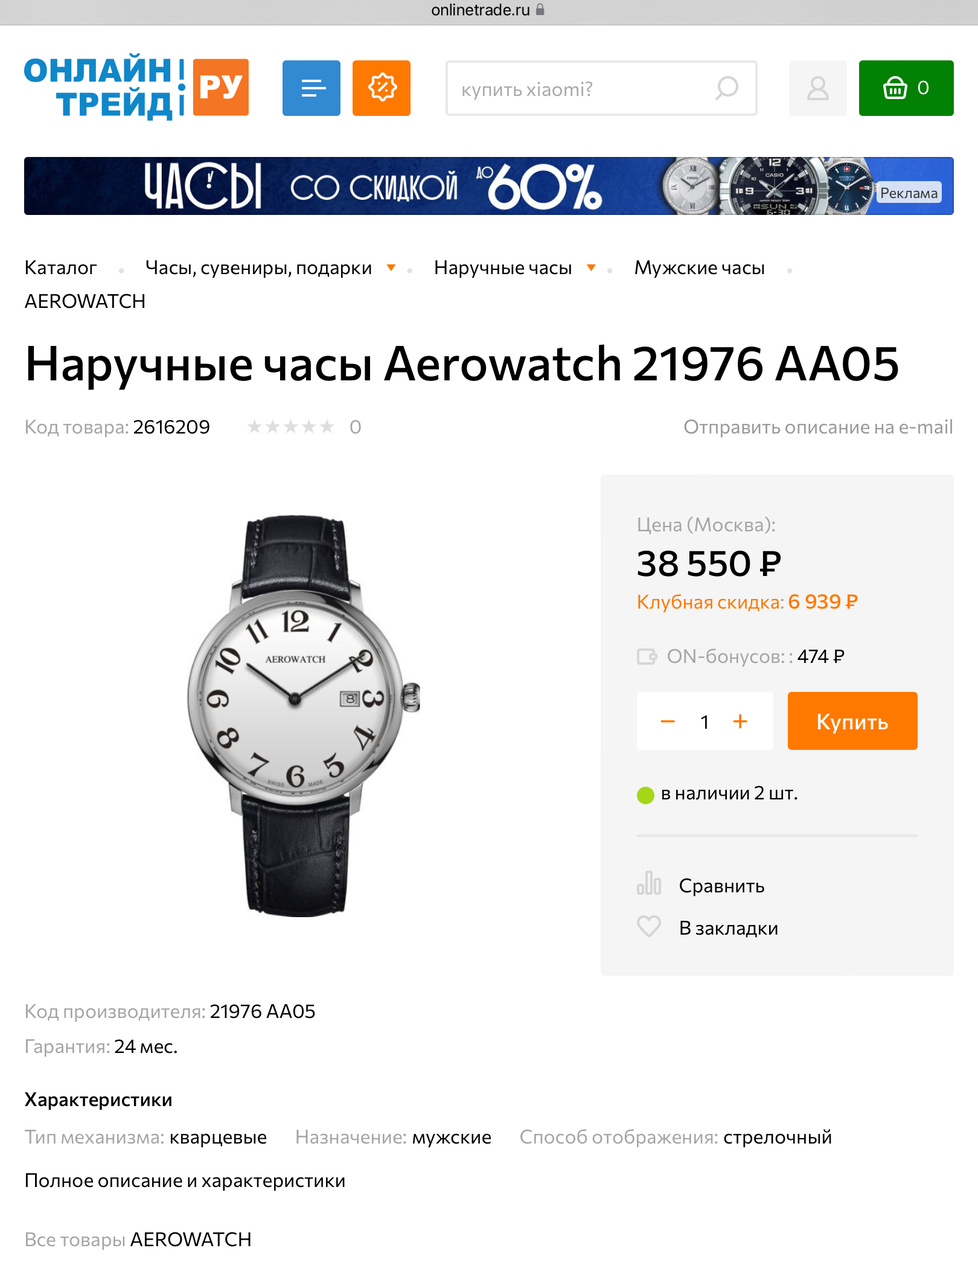Open the user profile icon
Image resolution: width=978 pixels, height=1280 pixels.
pyautogui.click(x=818, y=88)
